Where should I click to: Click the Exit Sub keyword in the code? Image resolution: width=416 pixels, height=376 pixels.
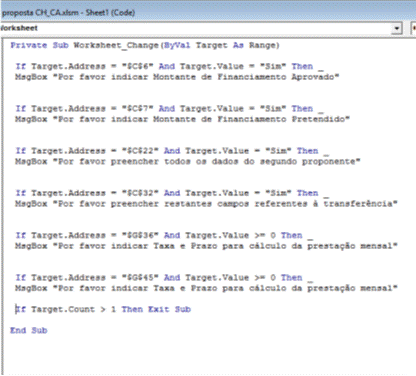[x=169, y=310]
